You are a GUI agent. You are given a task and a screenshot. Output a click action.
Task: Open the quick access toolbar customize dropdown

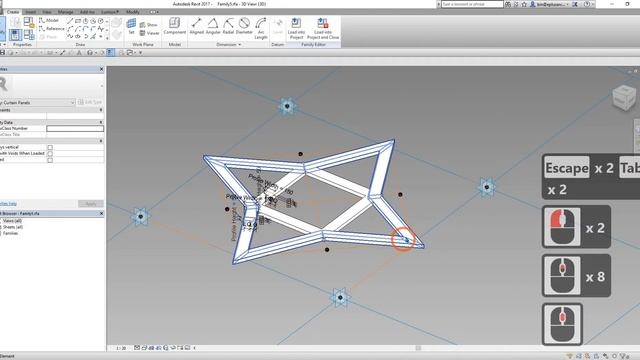(x=140, y=52)
